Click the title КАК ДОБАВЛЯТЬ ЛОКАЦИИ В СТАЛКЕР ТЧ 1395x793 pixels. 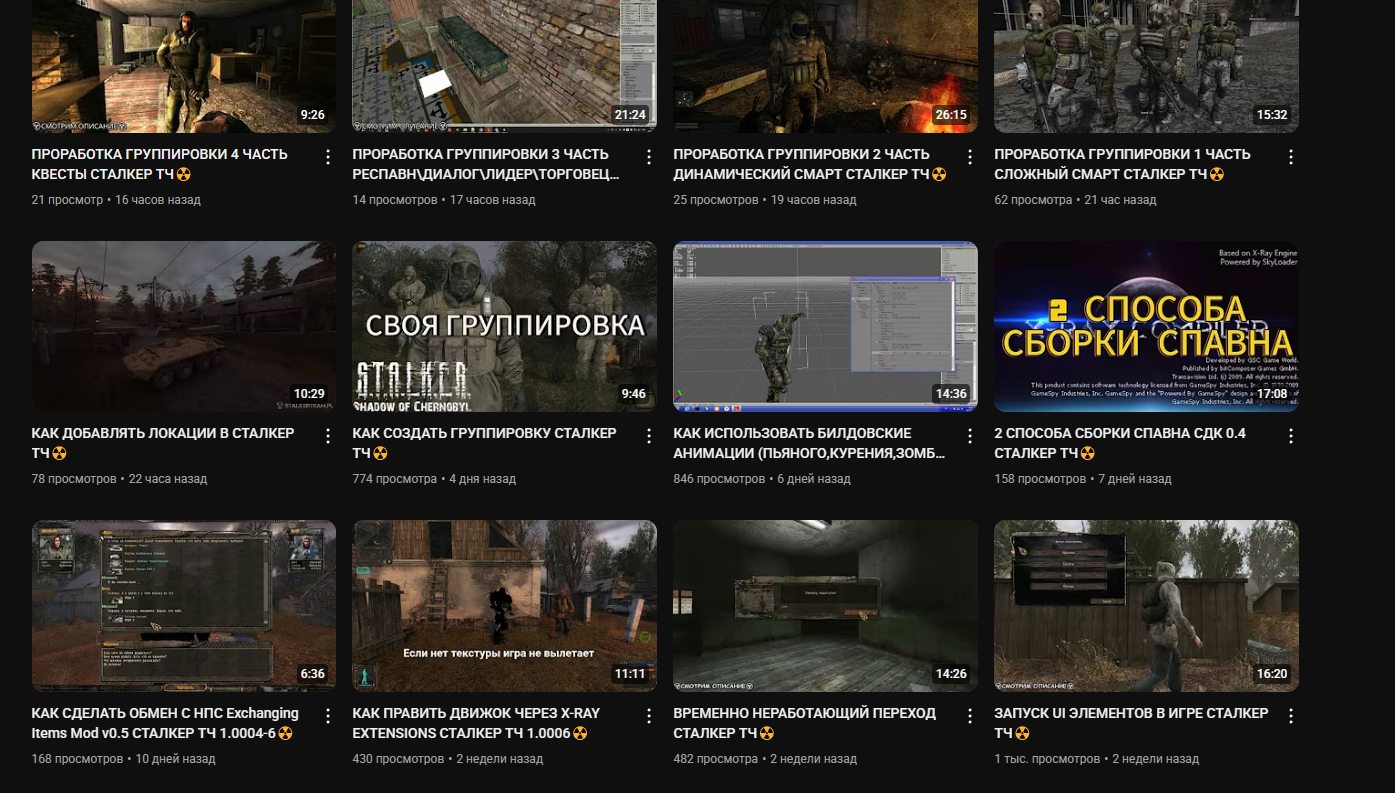tap(163, 443)
